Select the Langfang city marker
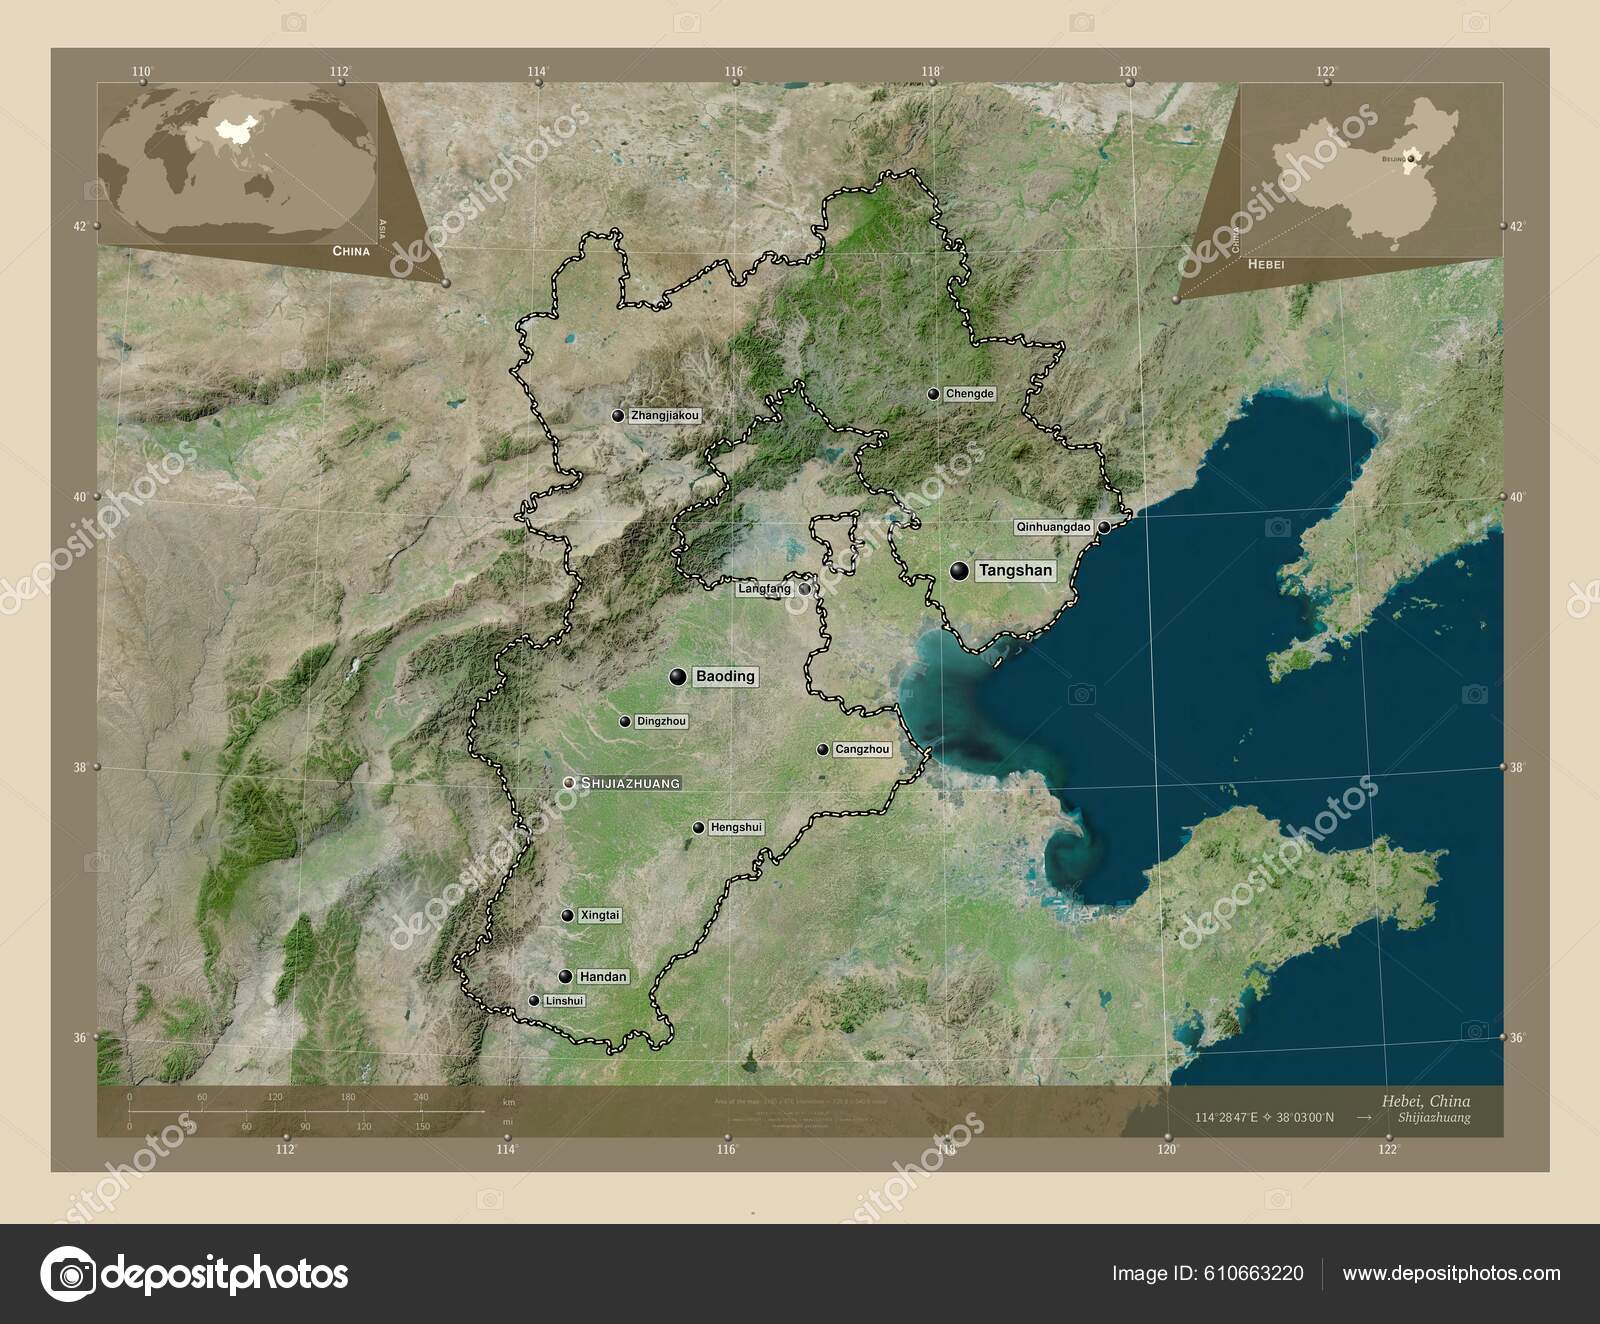The height and width of the screenshot is (1324, 1600). click(x=806, y=589)
